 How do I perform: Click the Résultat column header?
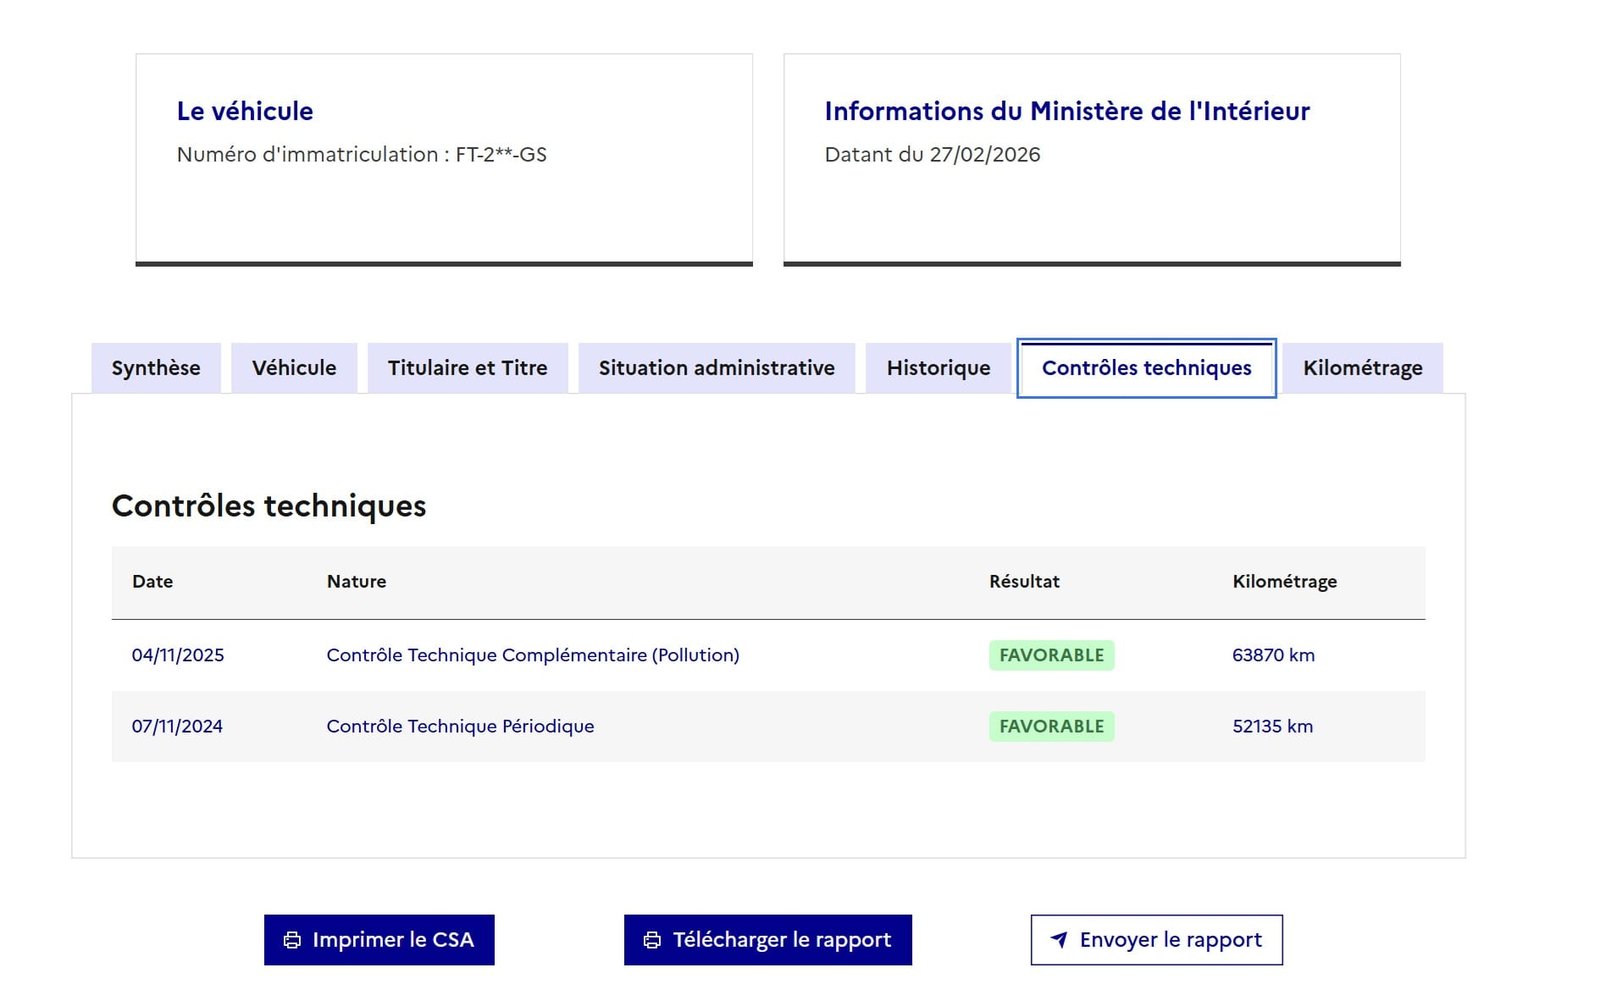(x=1024, y=582)
